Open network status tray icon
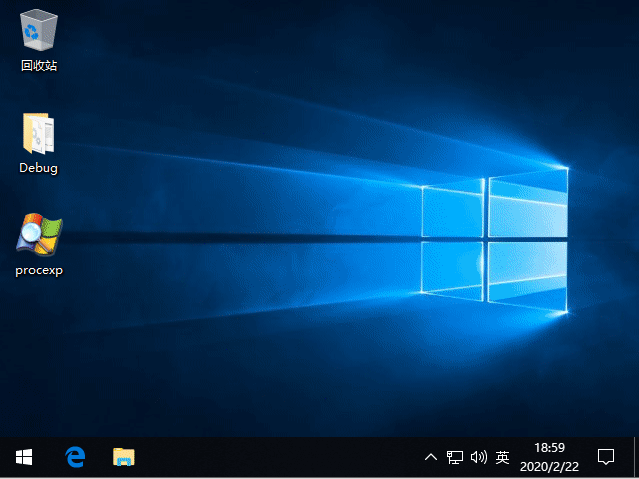Screen dimensions: 639x479 pos(455,457)
